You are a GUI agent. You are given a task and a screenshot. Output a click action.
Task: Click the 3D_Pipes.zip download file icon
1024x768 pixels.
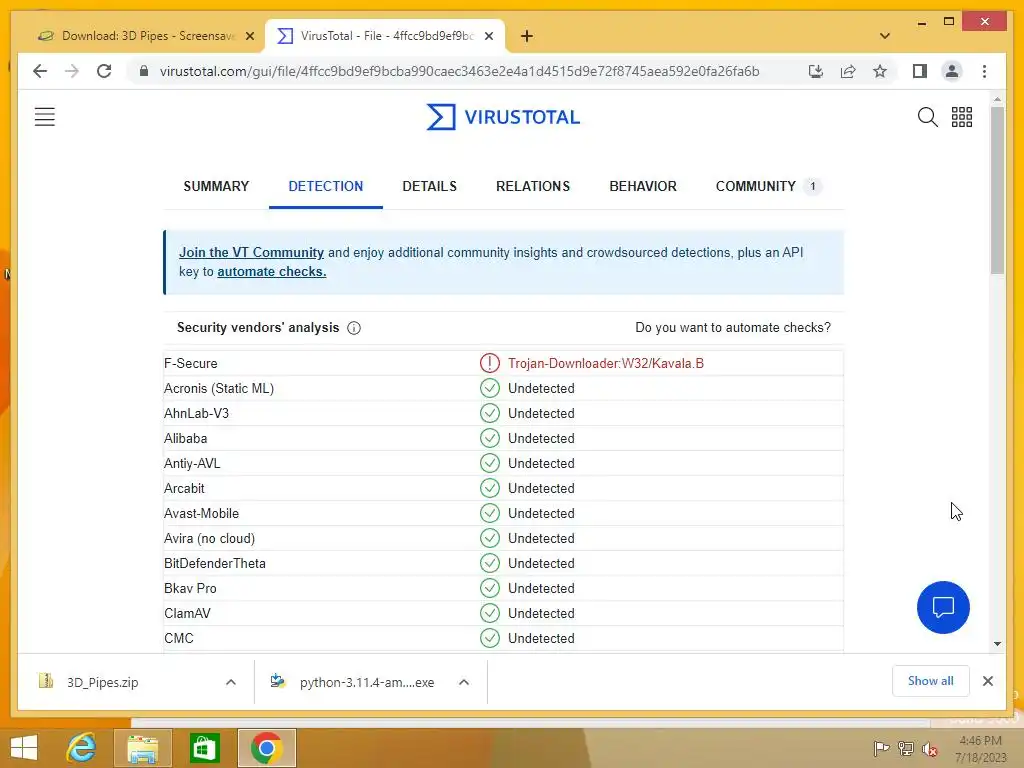[x=46, y=682]
